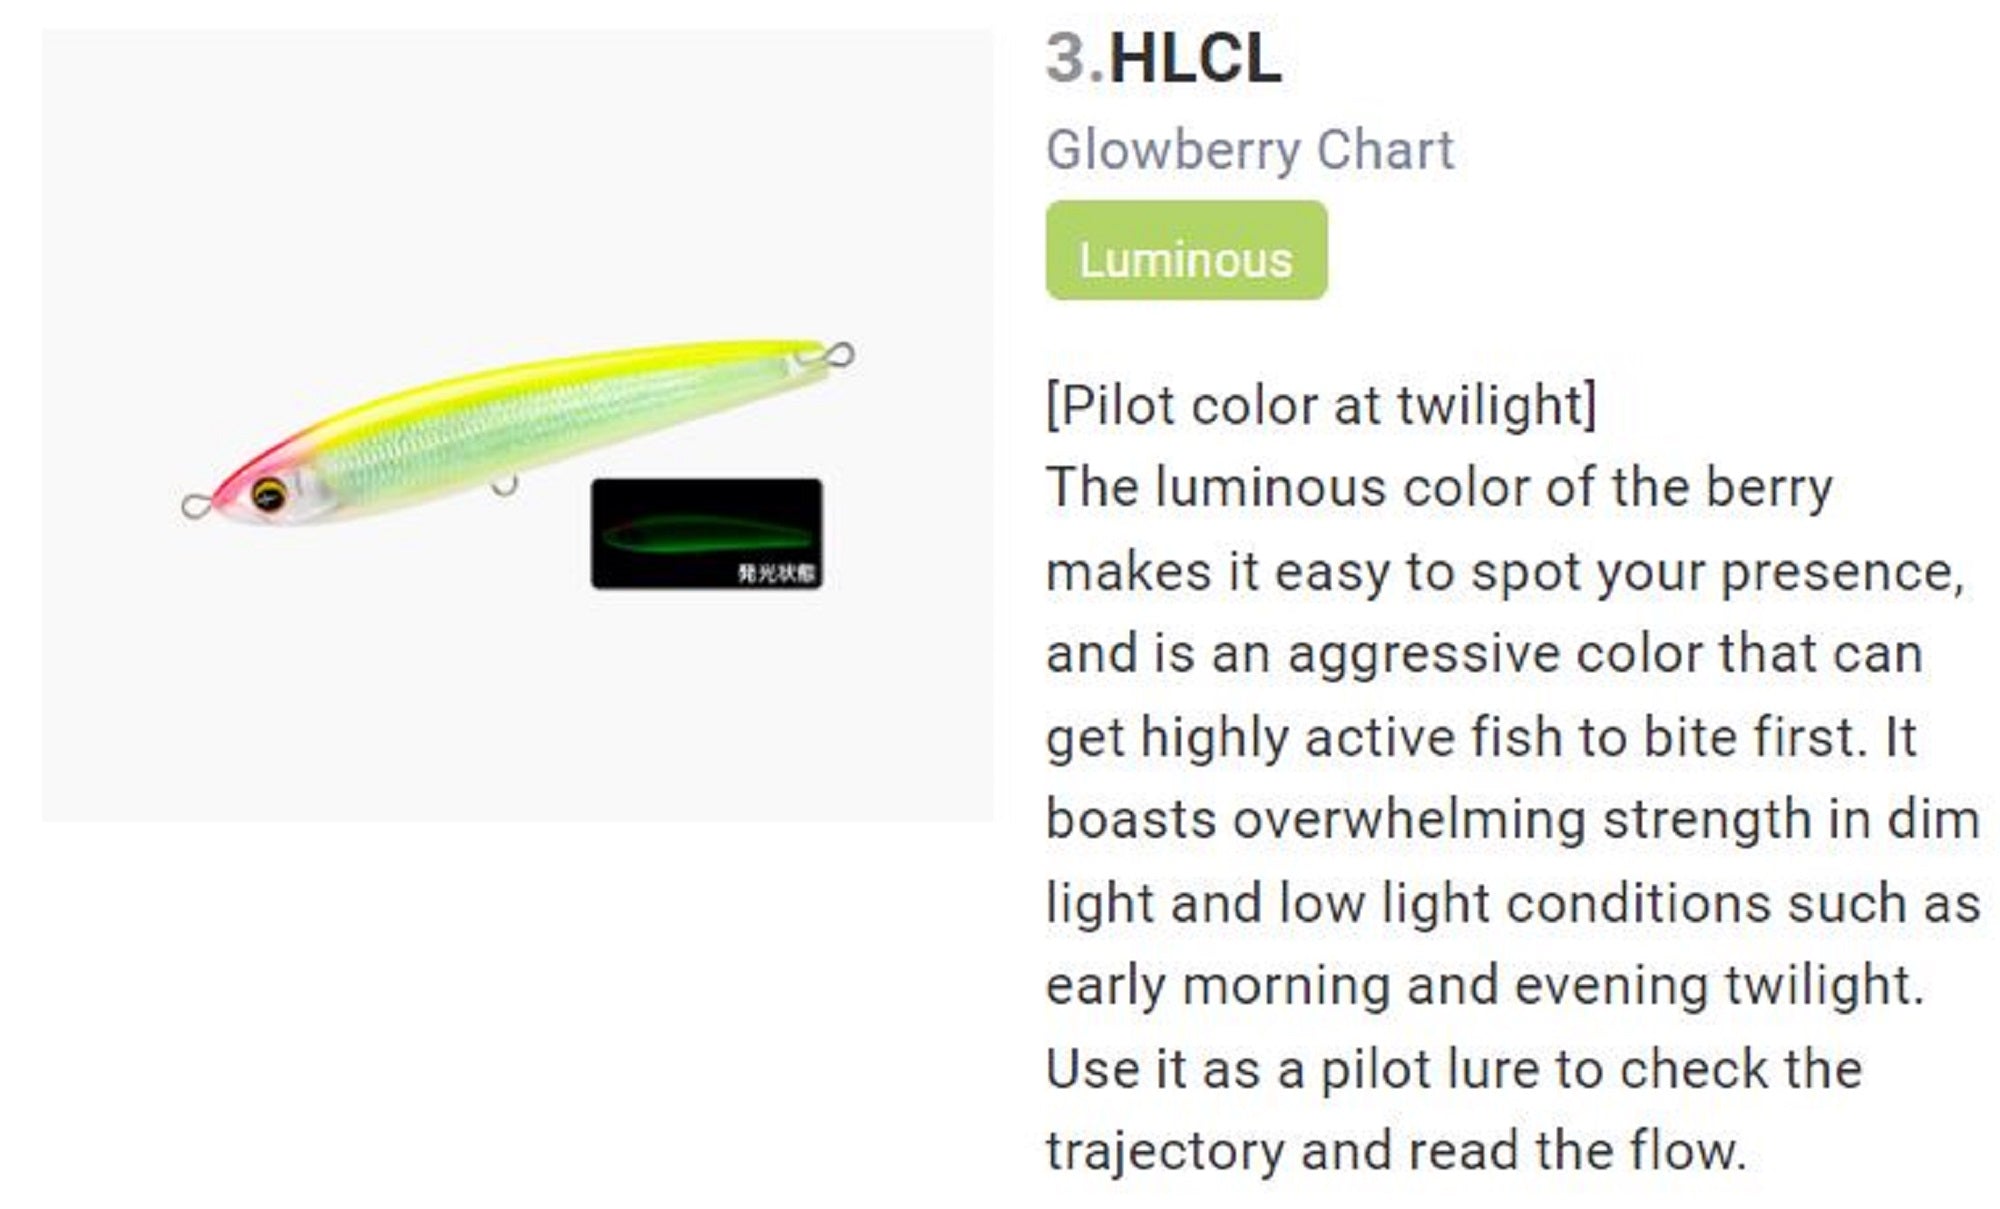Click "The luminous color of the berry" line
The image size is (2000, 1209).
pyautogui.click(x=1439, y=488)
